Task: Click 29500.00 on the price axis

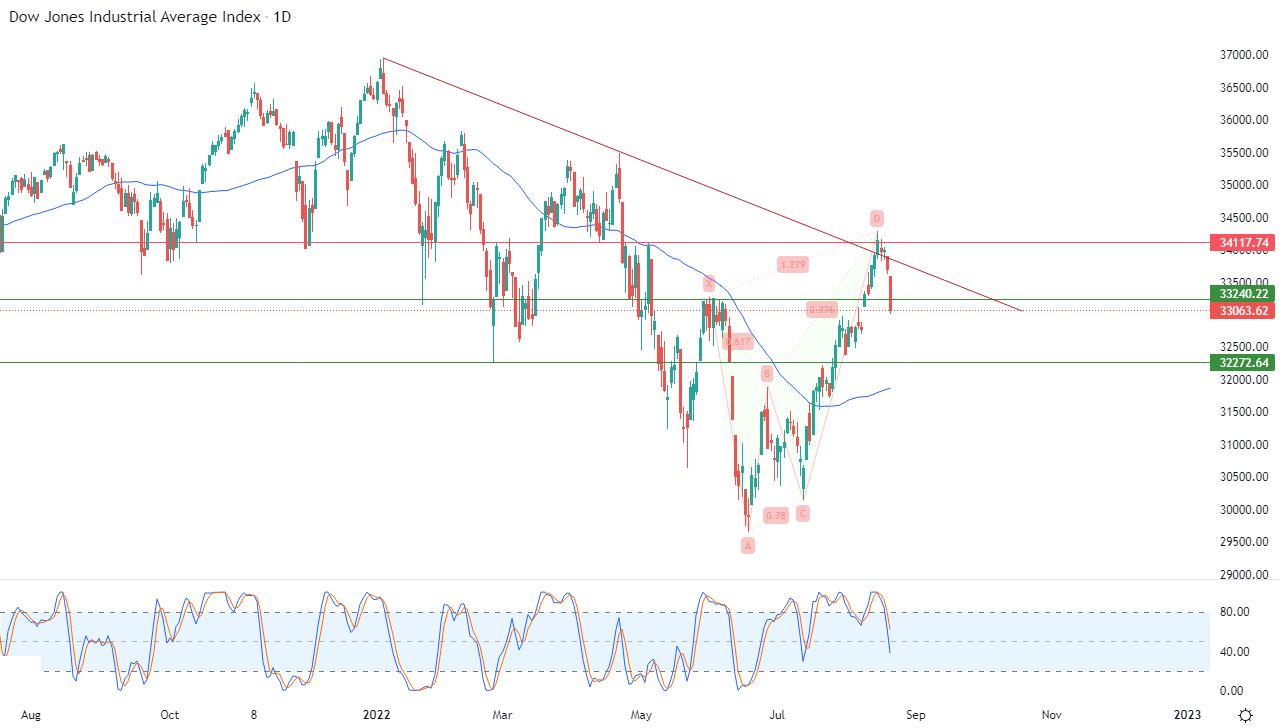Action: 1243,542
